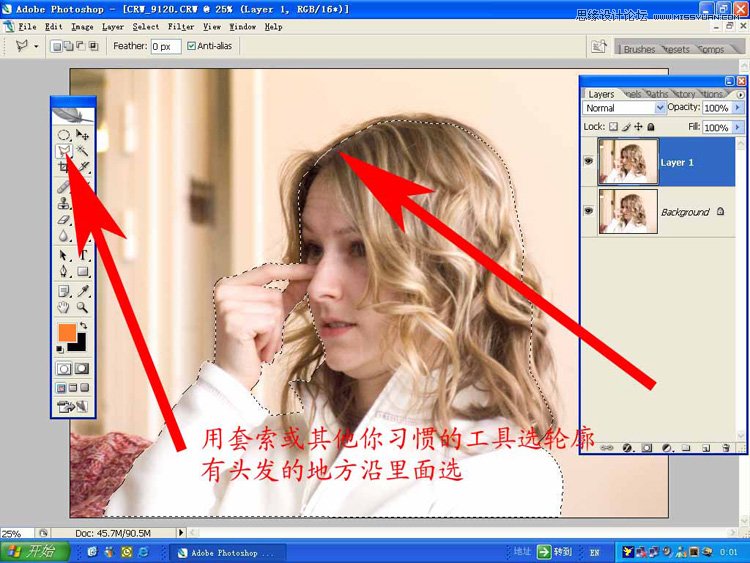Open the Layer menu
This screenshot has width=750, height=563.
point(113,27)
